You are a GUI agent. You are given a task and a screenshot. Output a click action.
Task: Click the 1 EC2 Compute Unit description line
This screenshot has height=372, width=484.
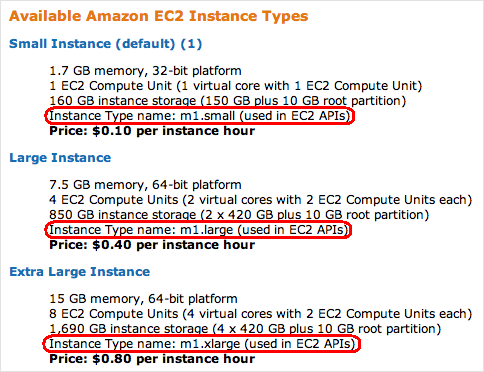tap(236, 86)
